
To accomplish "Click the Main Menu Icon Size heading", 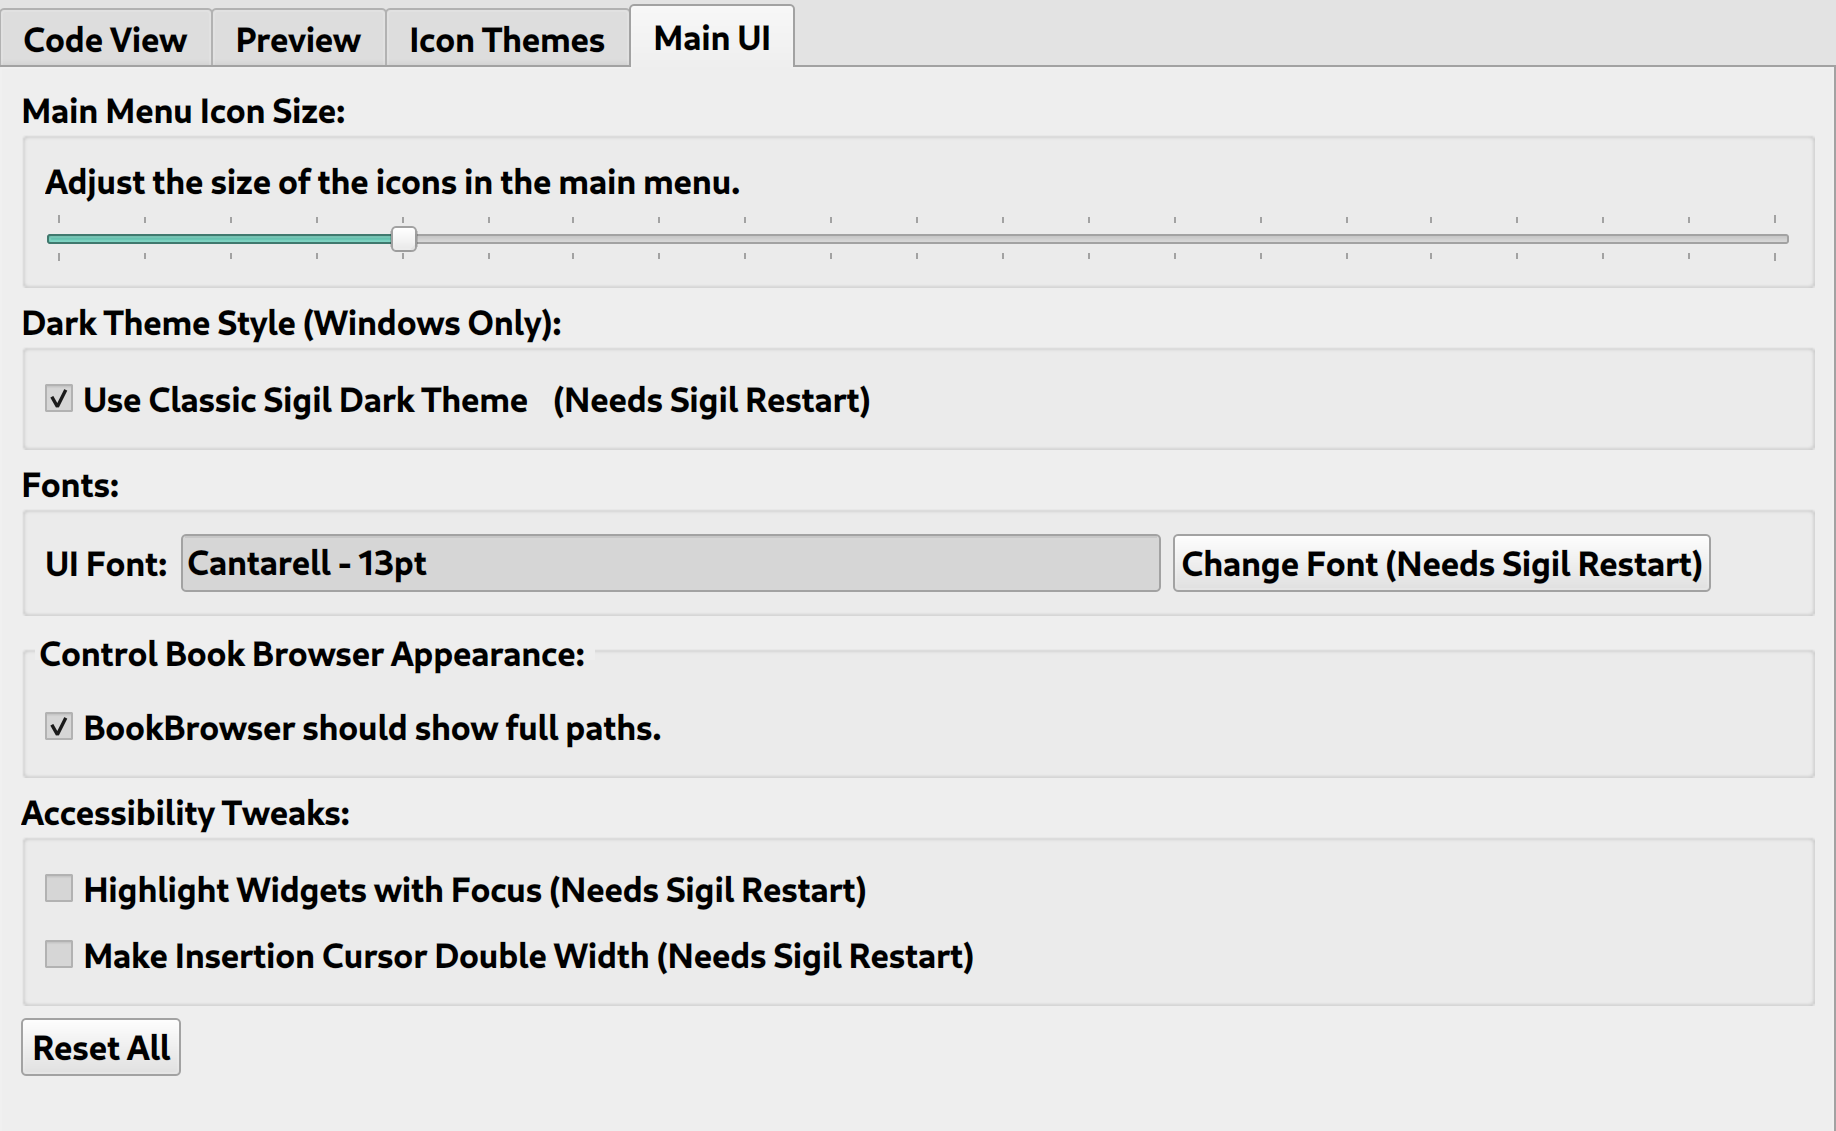I will pyautogui.click(x=183, y=111).
